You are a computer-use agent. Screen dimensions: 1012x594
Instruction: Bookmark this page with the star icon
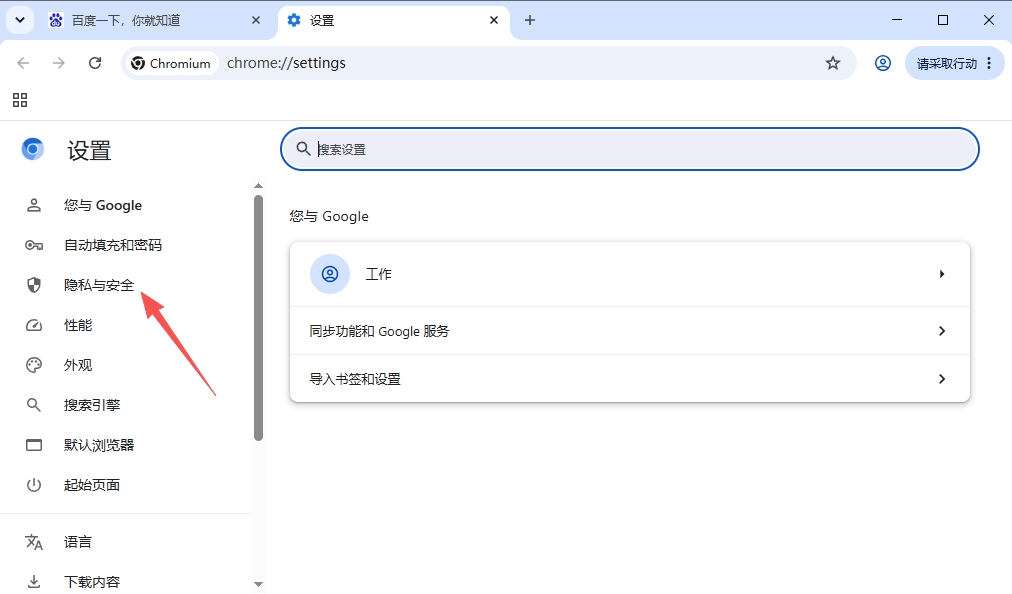[x=833, y=63]
